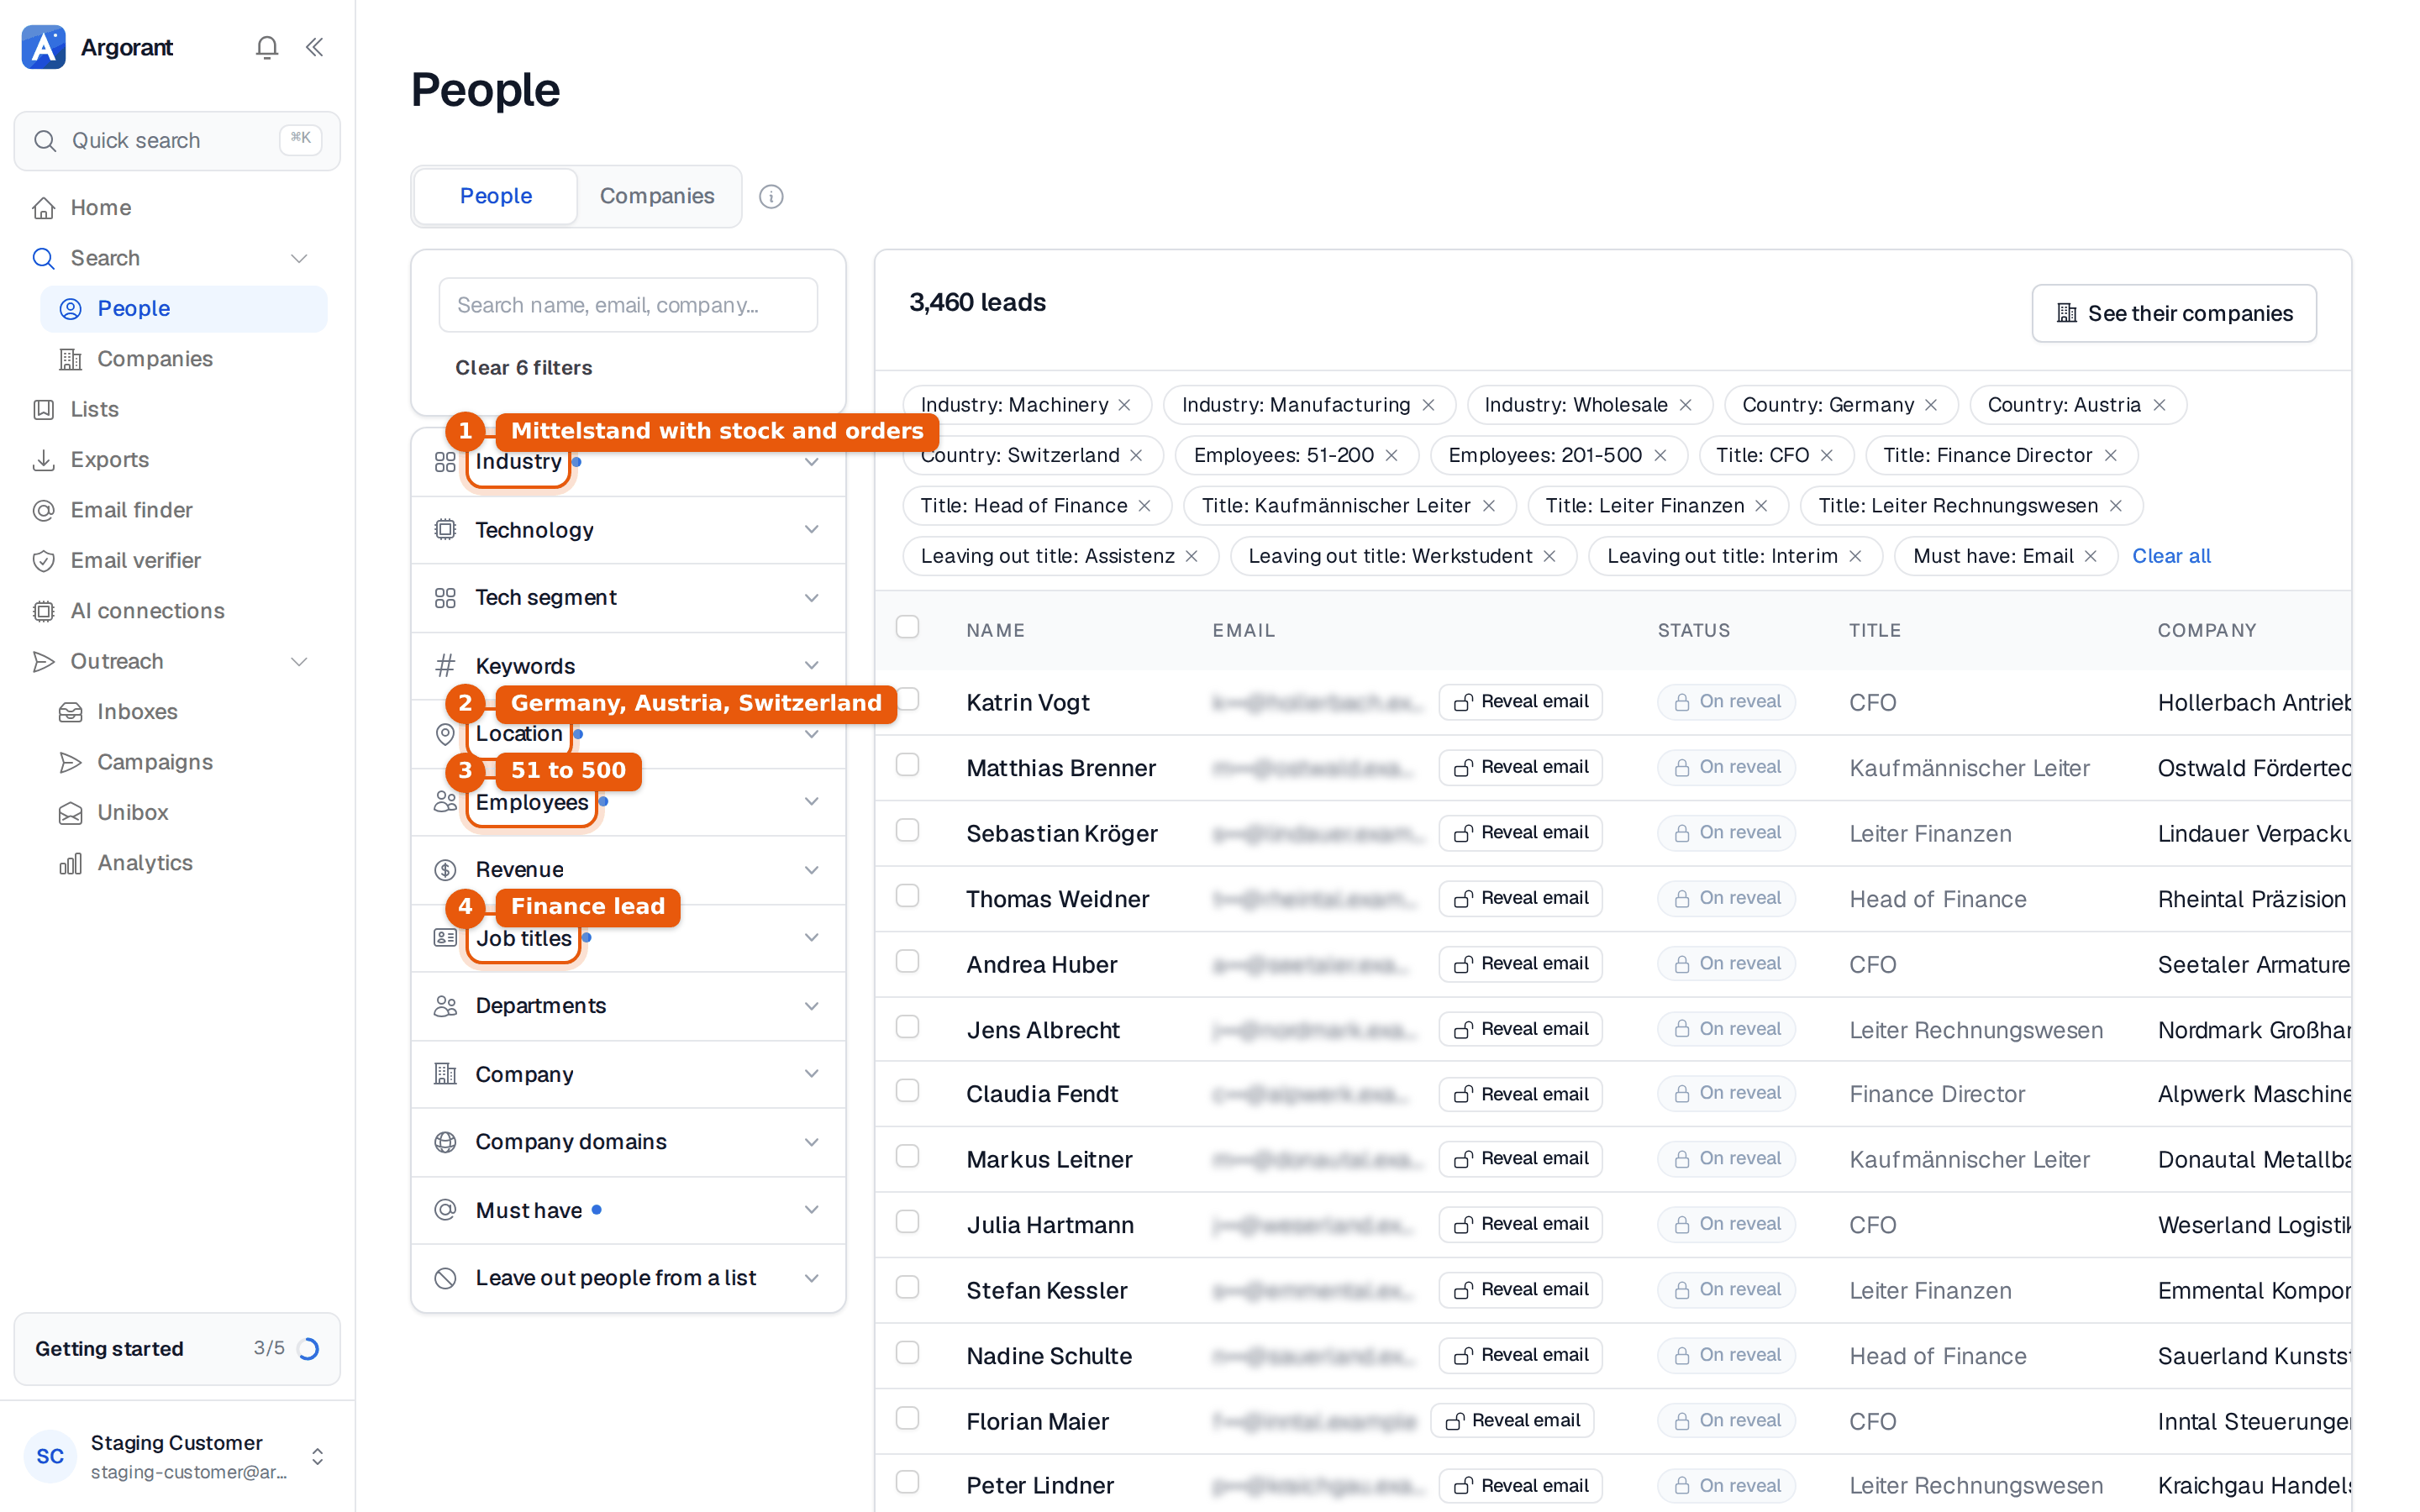Expand the Departments filter section
The width and height of the screenshot is (2420, 1512).
coord(628,1006)
